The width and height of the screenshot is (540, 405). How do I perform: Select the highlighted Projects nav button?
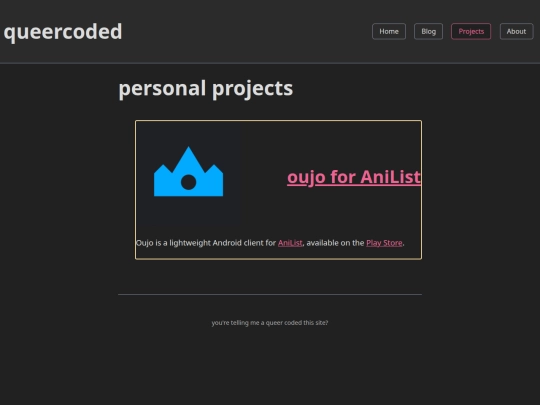click(471, 31)
